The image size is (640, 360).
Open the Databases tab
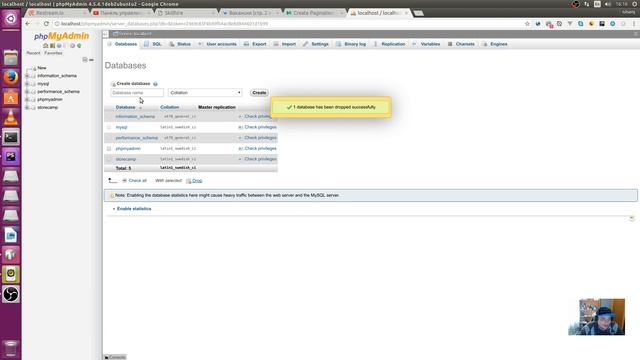122,44
